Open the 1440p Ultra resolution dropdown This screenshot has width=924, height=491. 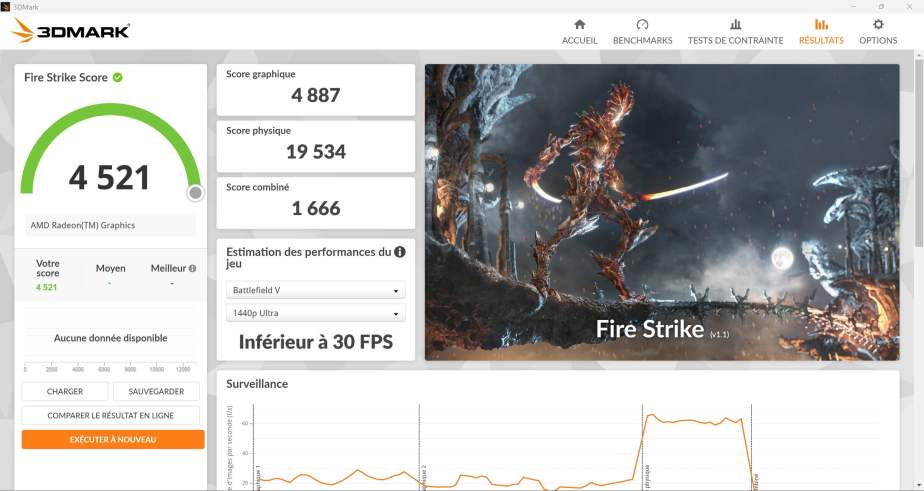316,314
